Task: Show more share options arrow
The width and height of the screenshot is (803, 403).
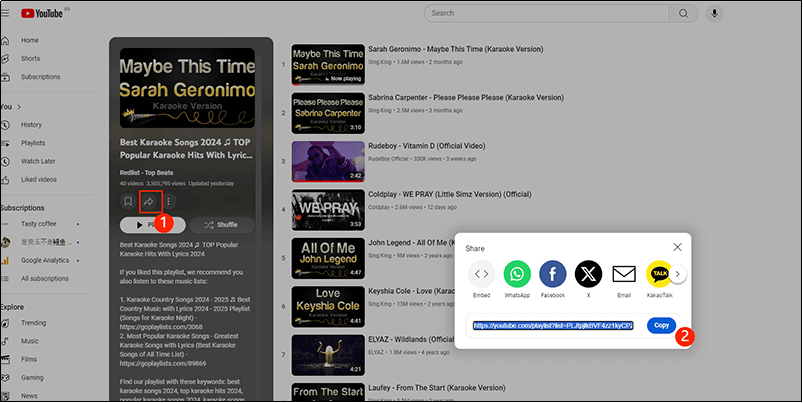Action: click(x=678, y=274)
